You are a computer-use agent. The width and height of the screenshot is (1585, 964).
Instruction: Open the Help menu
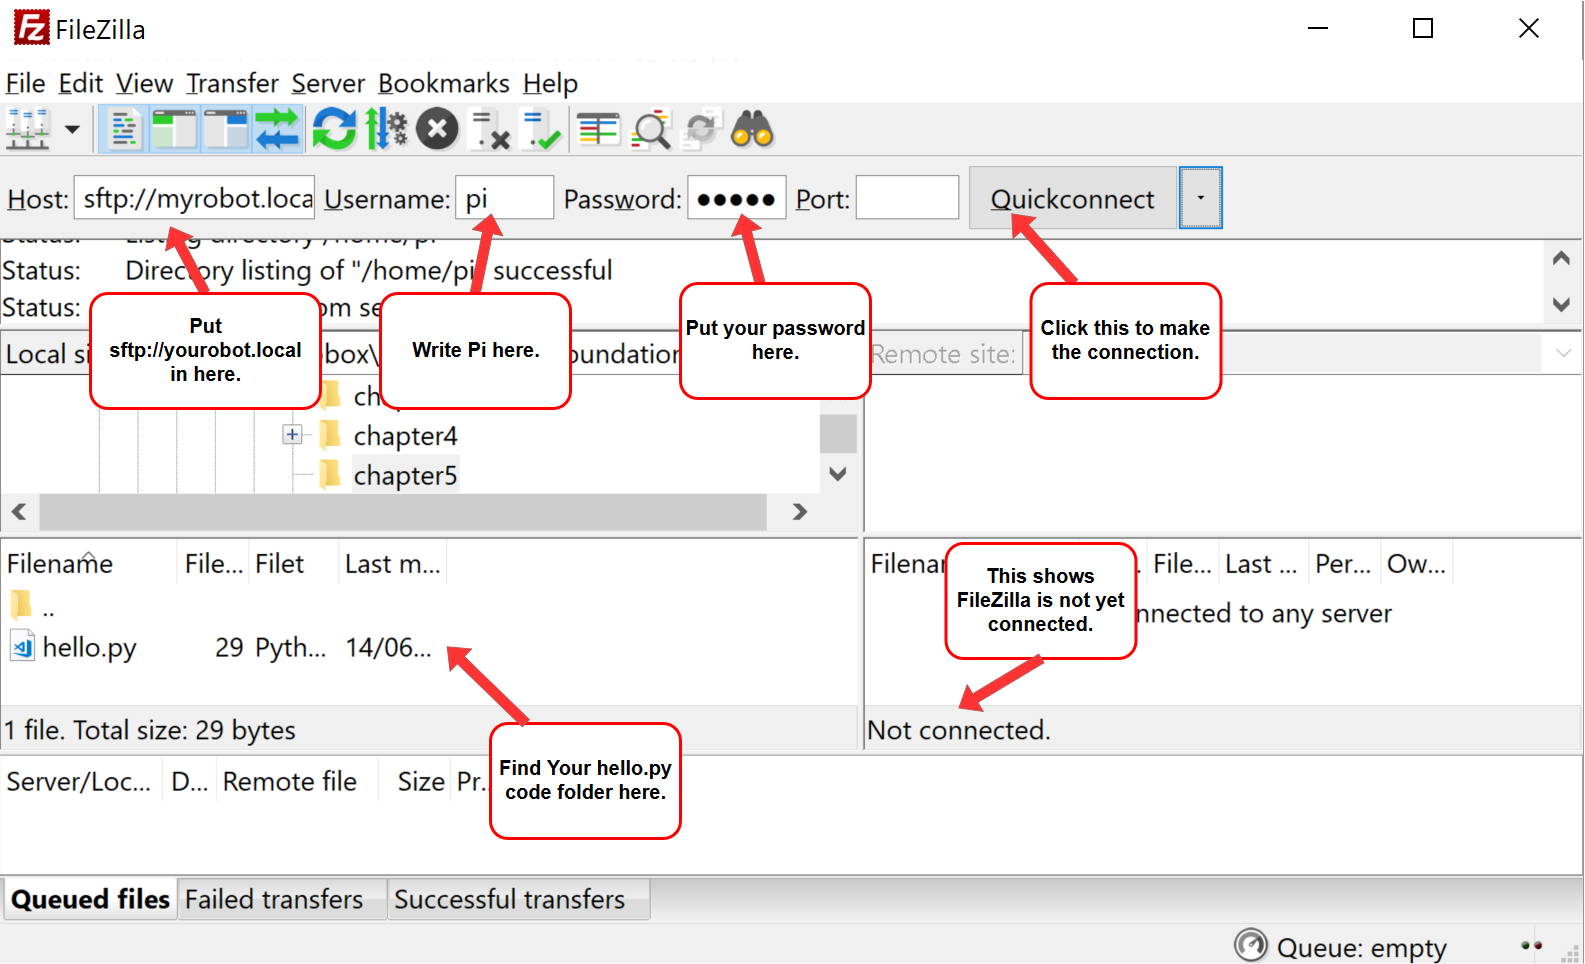pyautogui.click(x=550, y=84)
